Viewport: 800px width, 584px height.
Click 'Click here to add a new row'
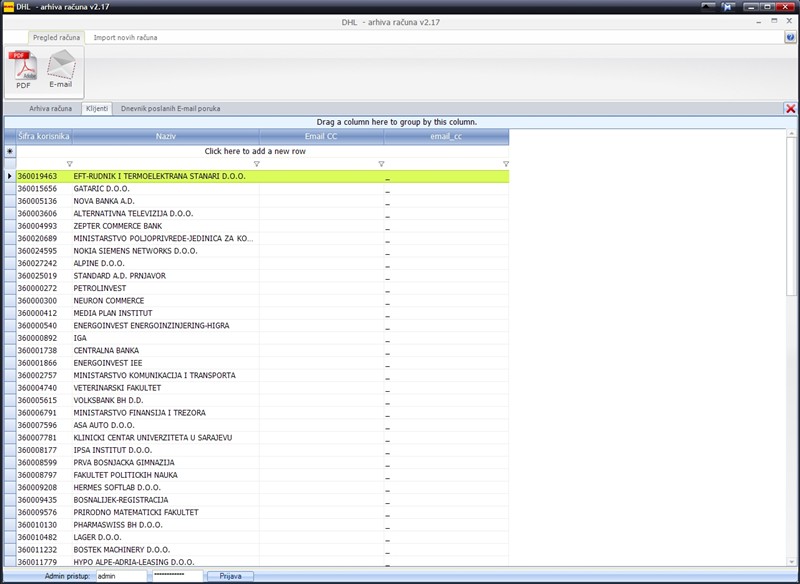point(255,151)
